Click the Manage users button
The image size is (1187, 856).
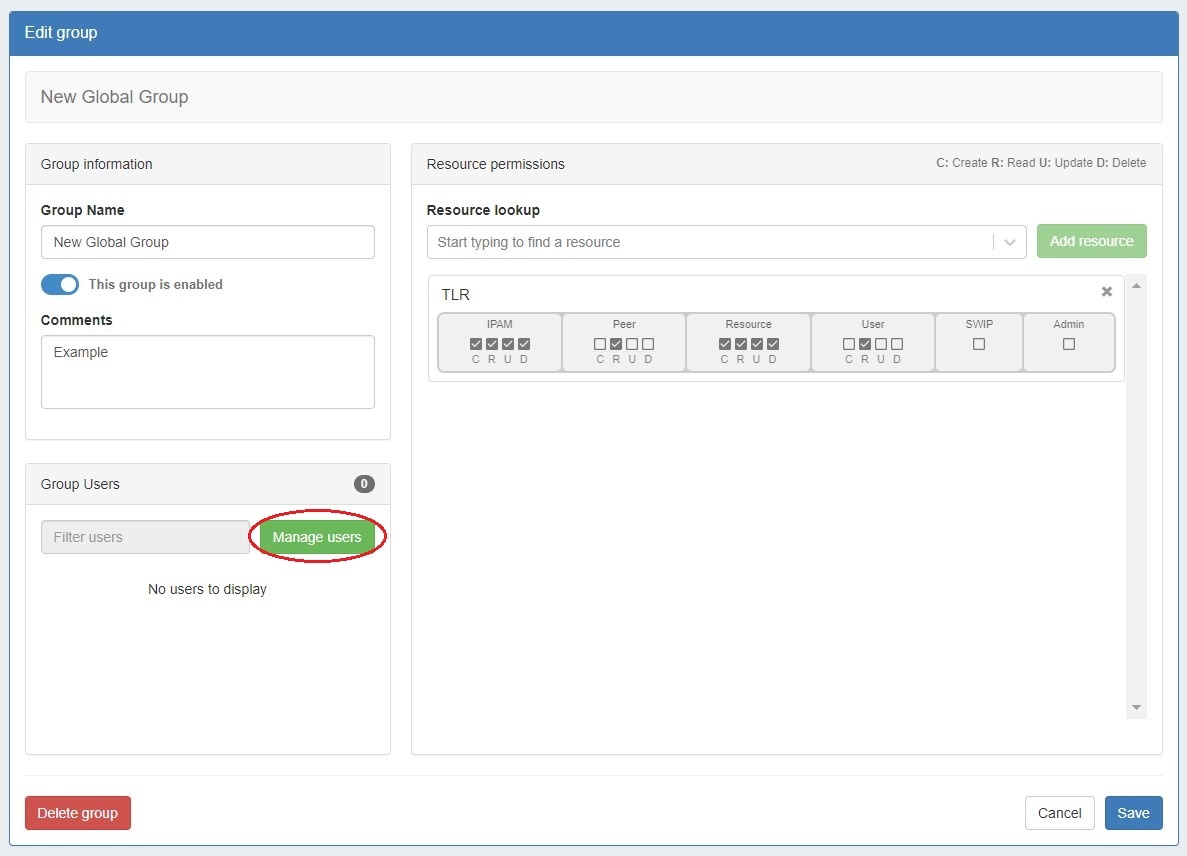tap(317, 537)
